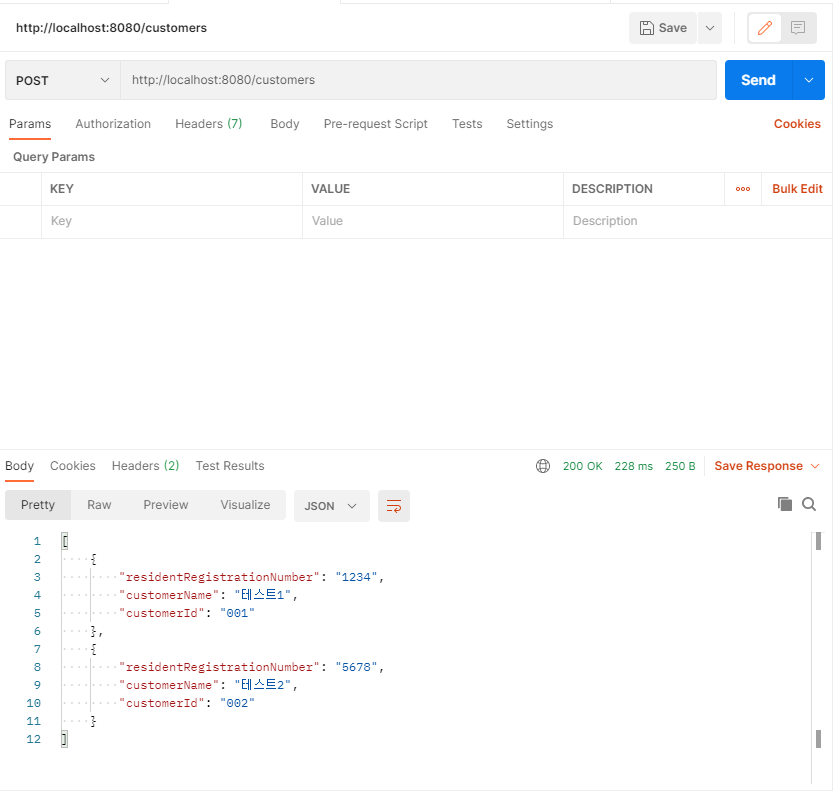Click the Key input cell
Image resolution: width=833 pixels, height=791 pixels.
(172, 222)
